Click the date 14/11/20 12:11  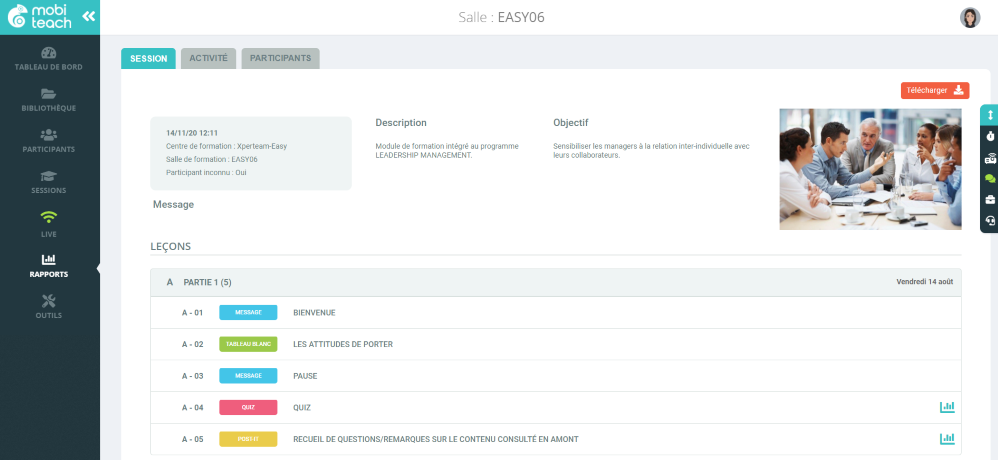[192, 133]
